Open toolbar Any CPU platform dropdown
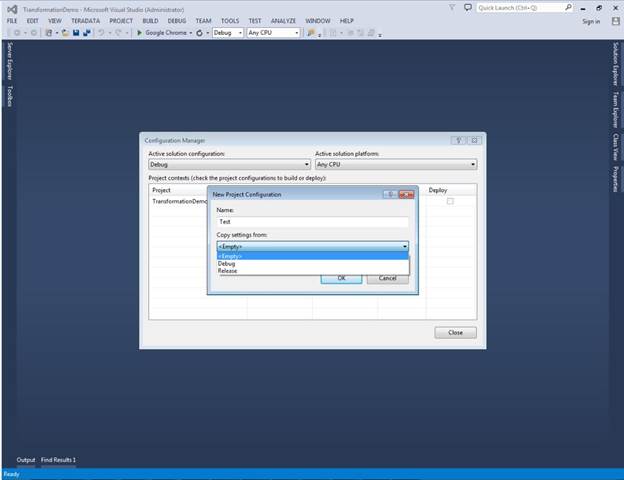 point(273,33)
